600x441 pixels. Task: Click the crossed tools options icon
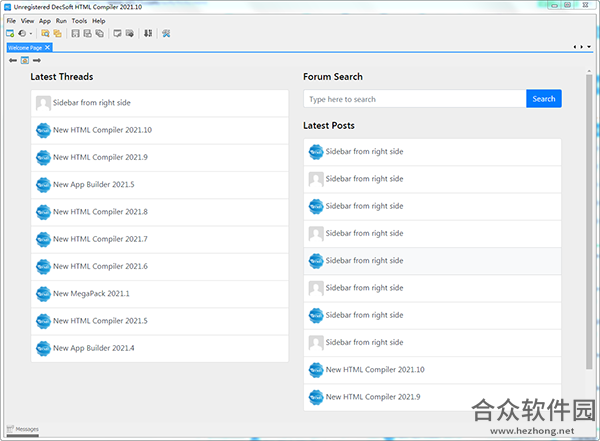tap(166, 34)
